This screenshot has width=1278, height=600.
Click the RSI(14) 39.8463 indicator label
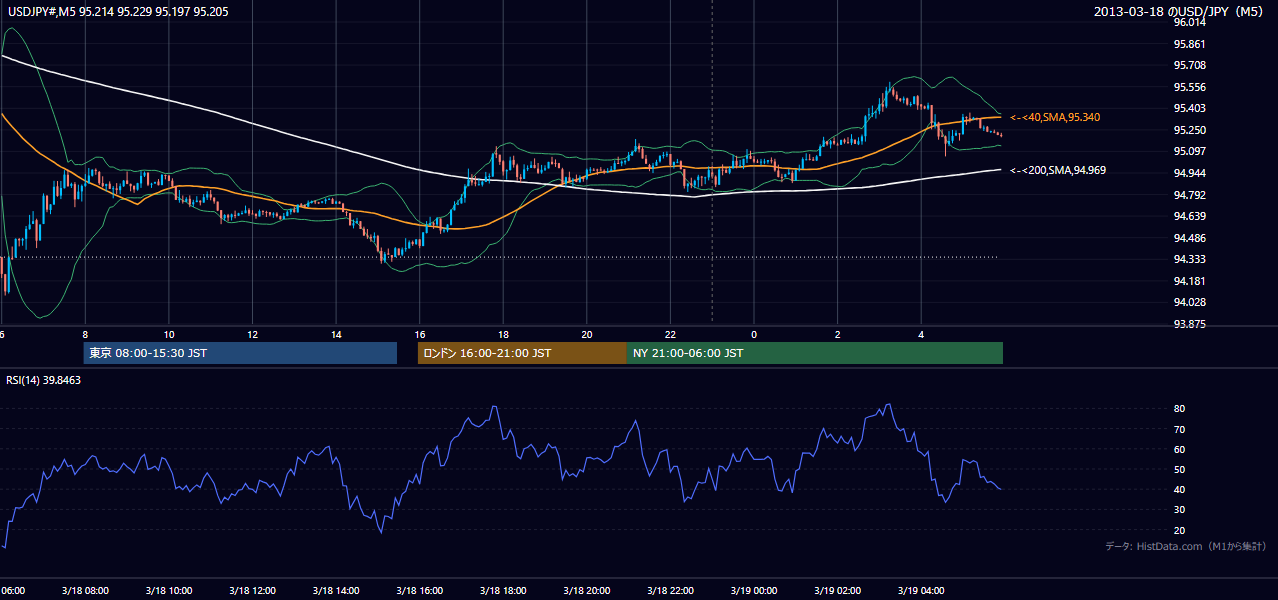pos(44,380)
